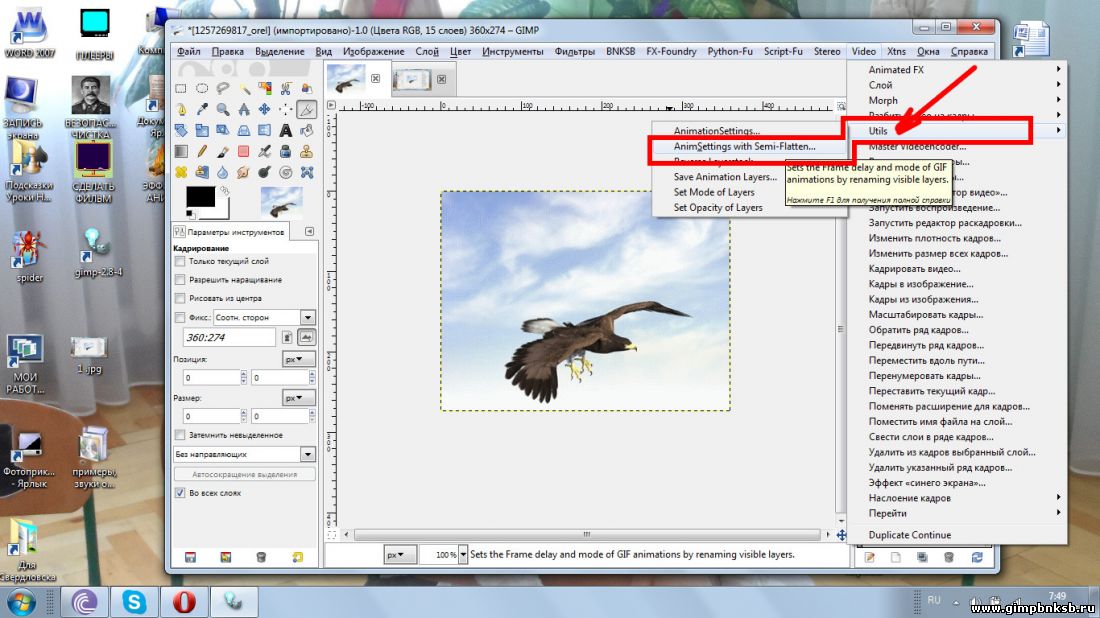Click 'AnimSettings with Semi-Flatten...' menu entry
The height and width of the screenshot is (618, 1100).
[744, 147]
